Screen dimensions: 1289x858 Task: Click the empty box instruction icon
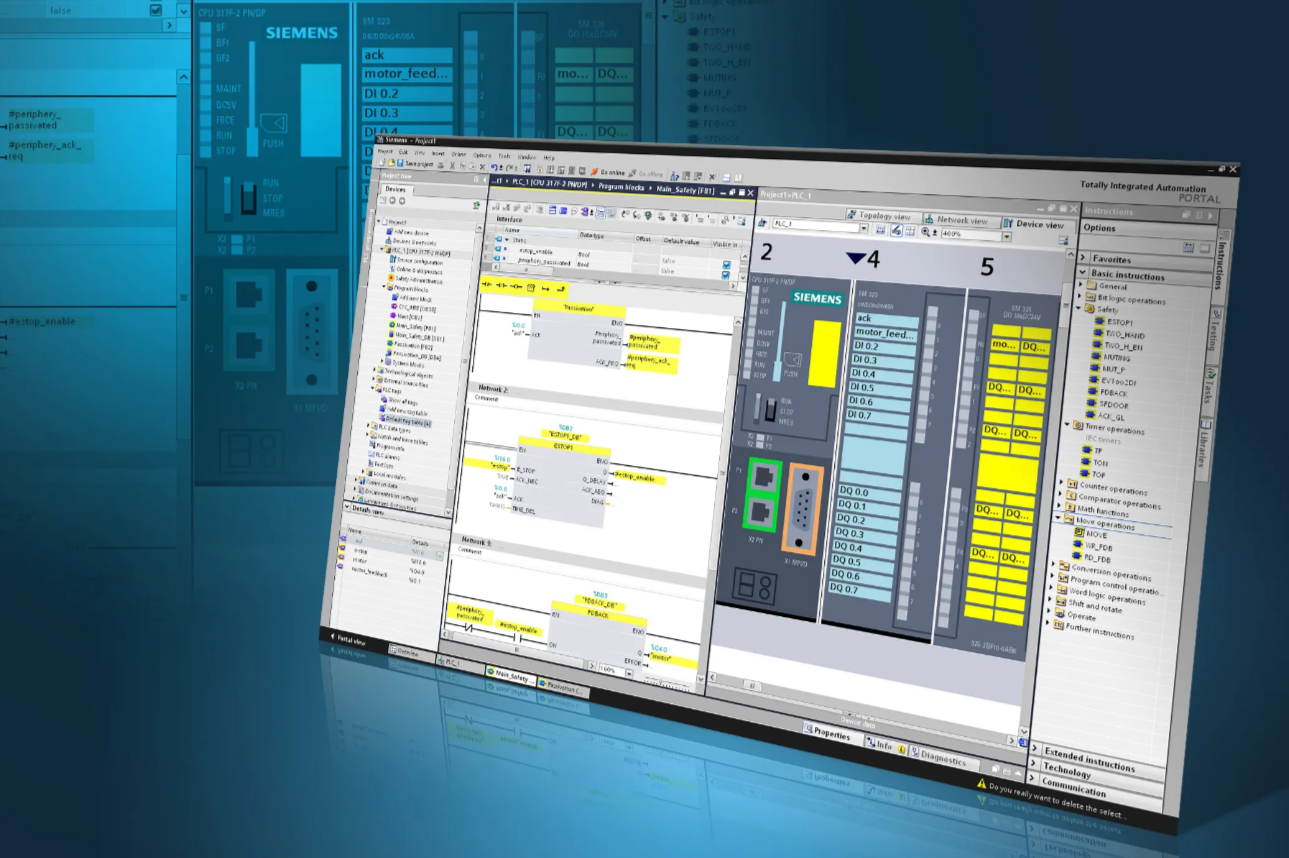[530, 287]
